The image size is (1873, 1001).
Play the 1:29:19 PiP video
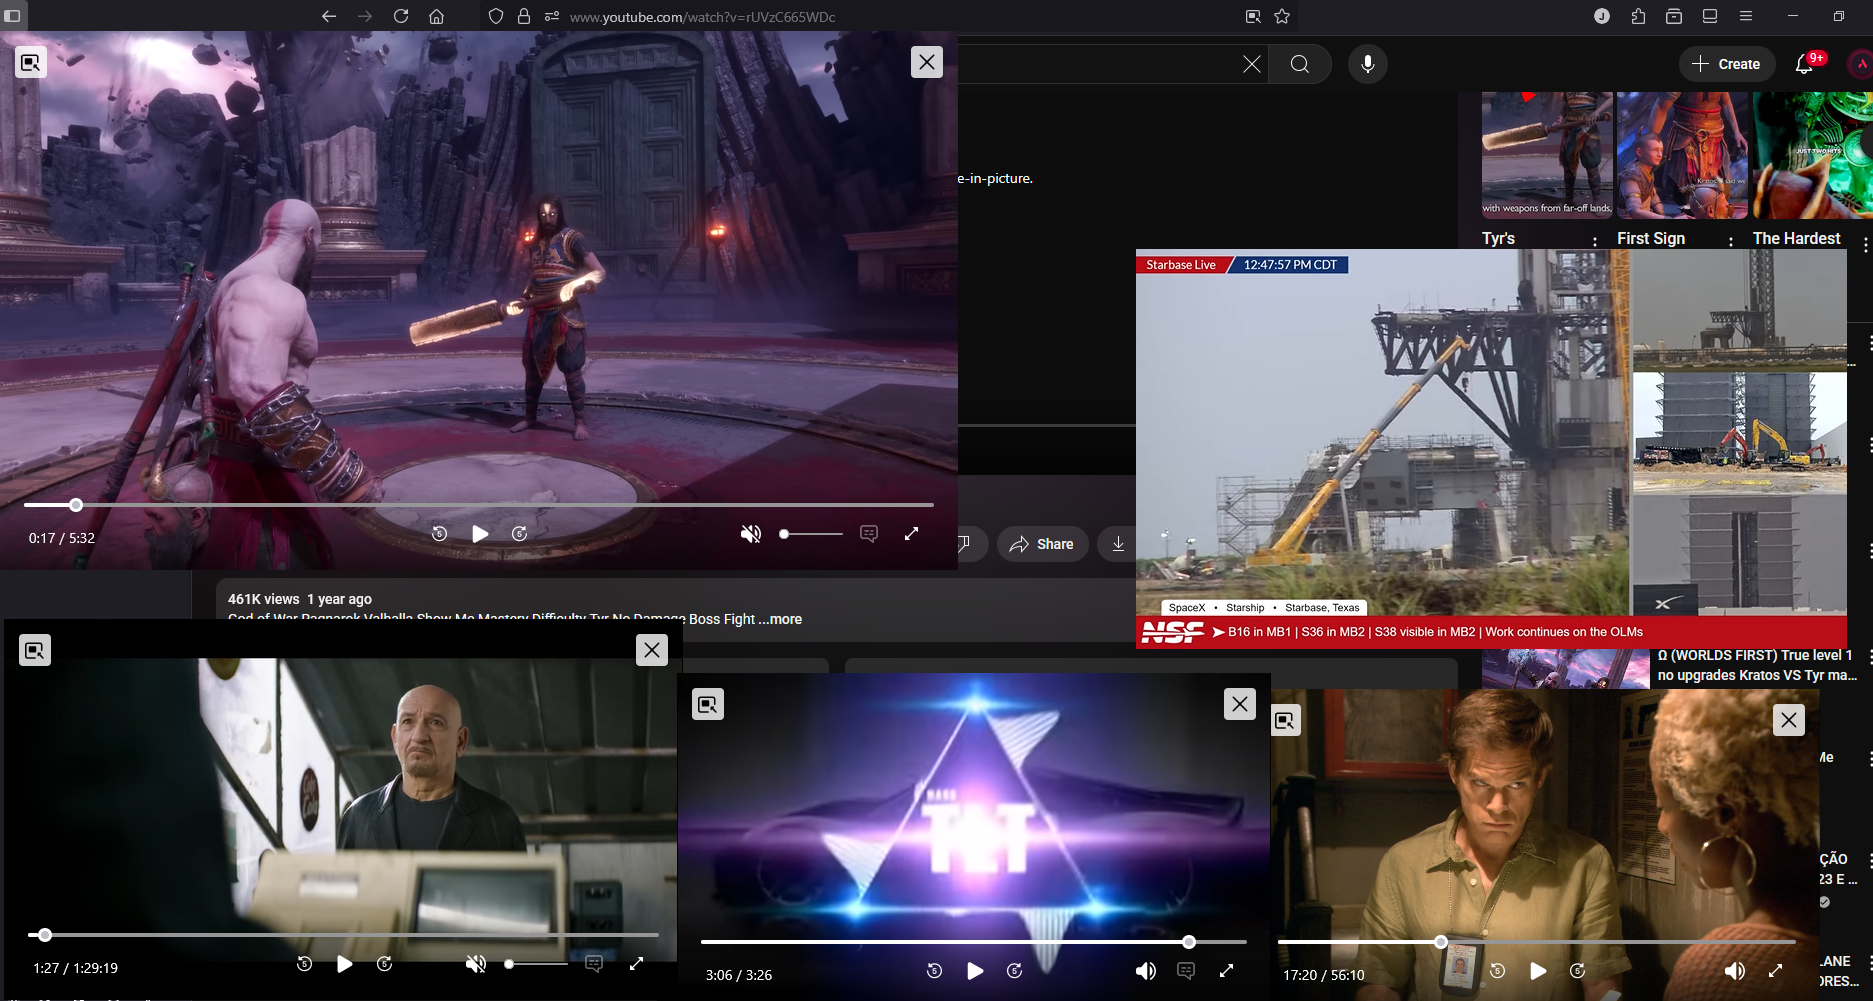tap(345, 964)
